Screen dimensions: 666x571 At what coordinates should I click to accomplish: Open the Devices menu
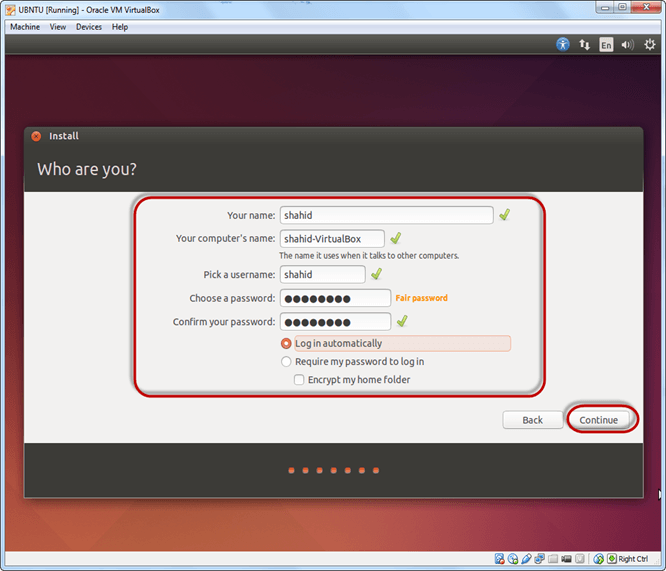click(89, 27)
